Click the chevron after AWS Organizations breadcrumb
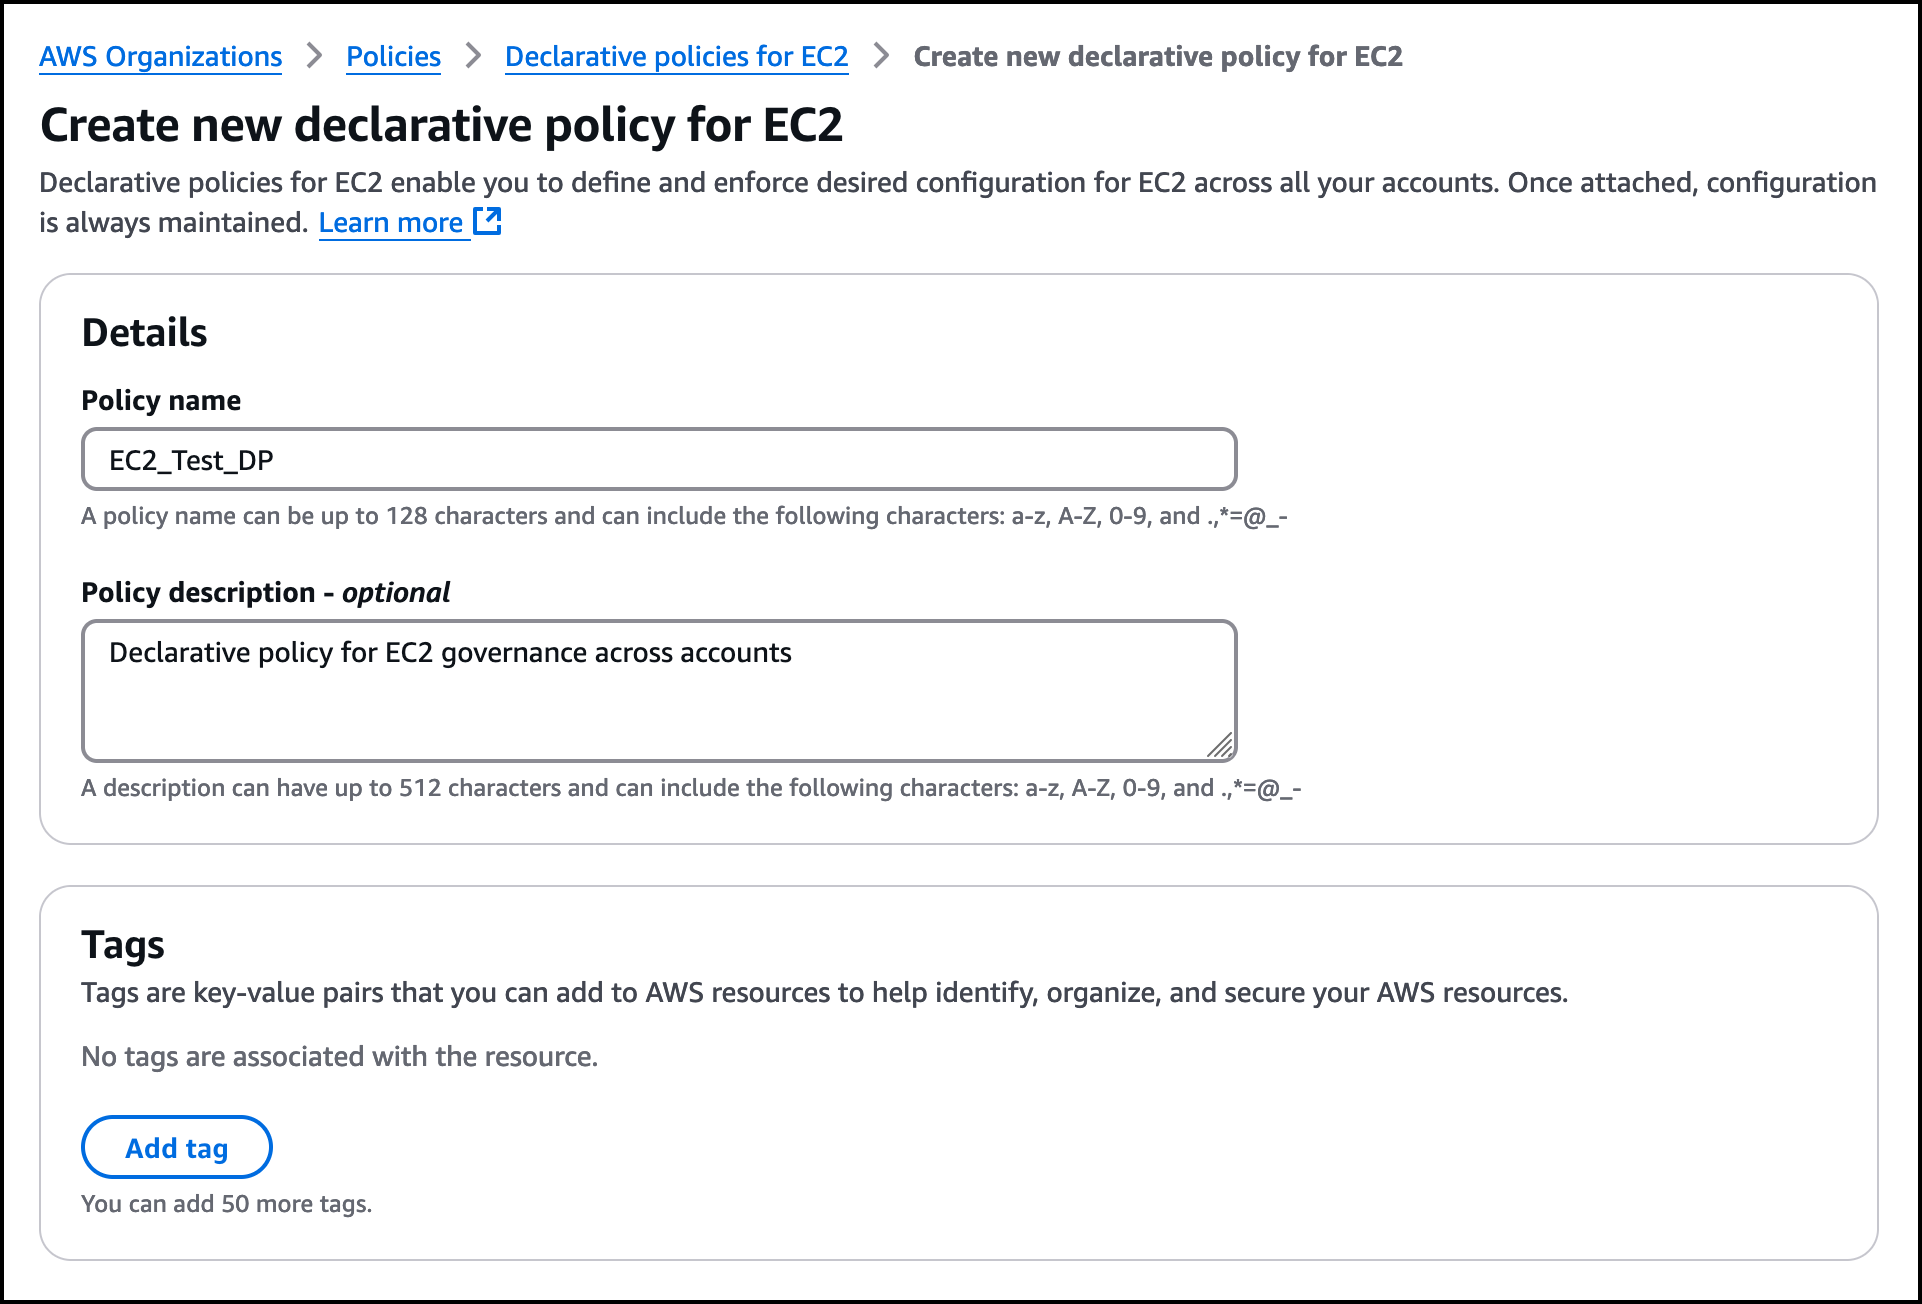Viewport: 1922px width, 1304px height. pos(314,56)
